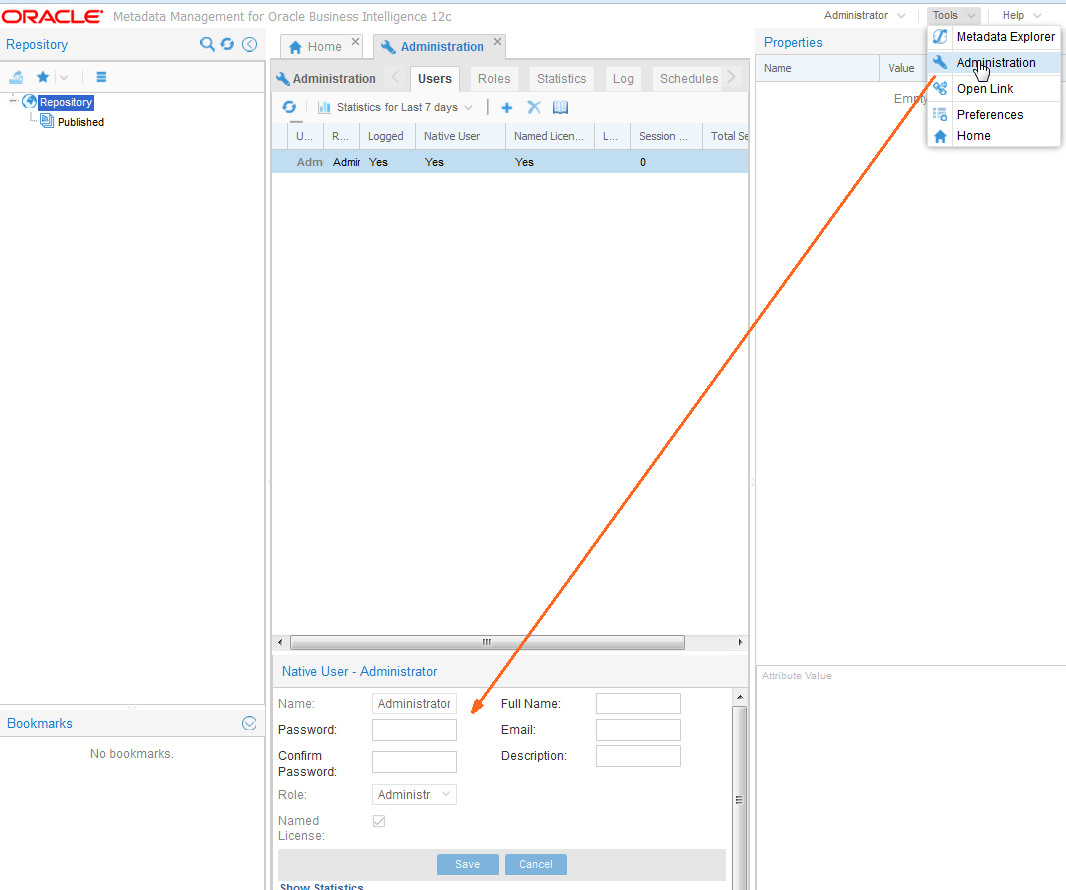Image resolution: width=1066 pixels, height=890 pixels.
Task: Select the Published tree item
Action: pos(80,122)
